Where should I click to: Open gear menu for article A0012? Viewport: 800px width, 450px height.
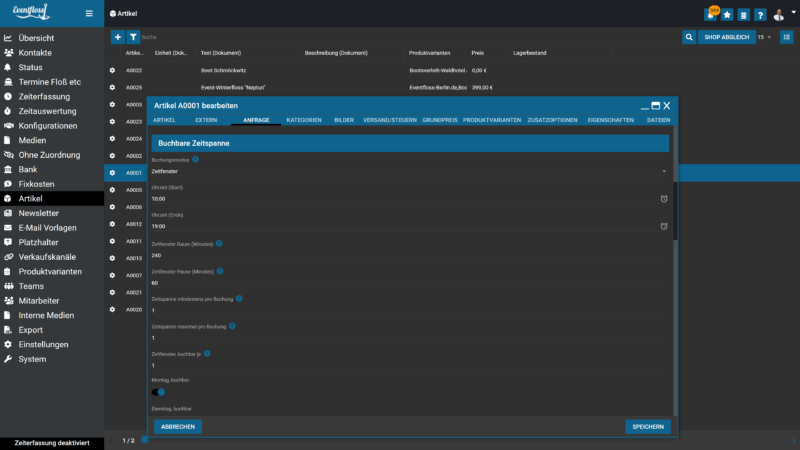(x=112, y=224)
